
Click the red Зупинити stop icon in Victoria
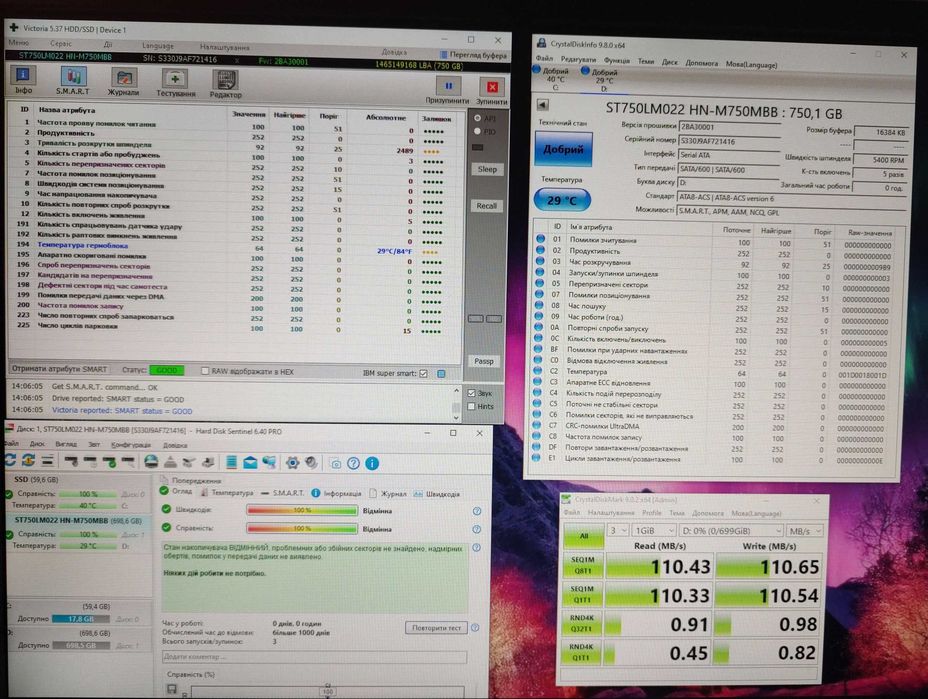(492, 88)
